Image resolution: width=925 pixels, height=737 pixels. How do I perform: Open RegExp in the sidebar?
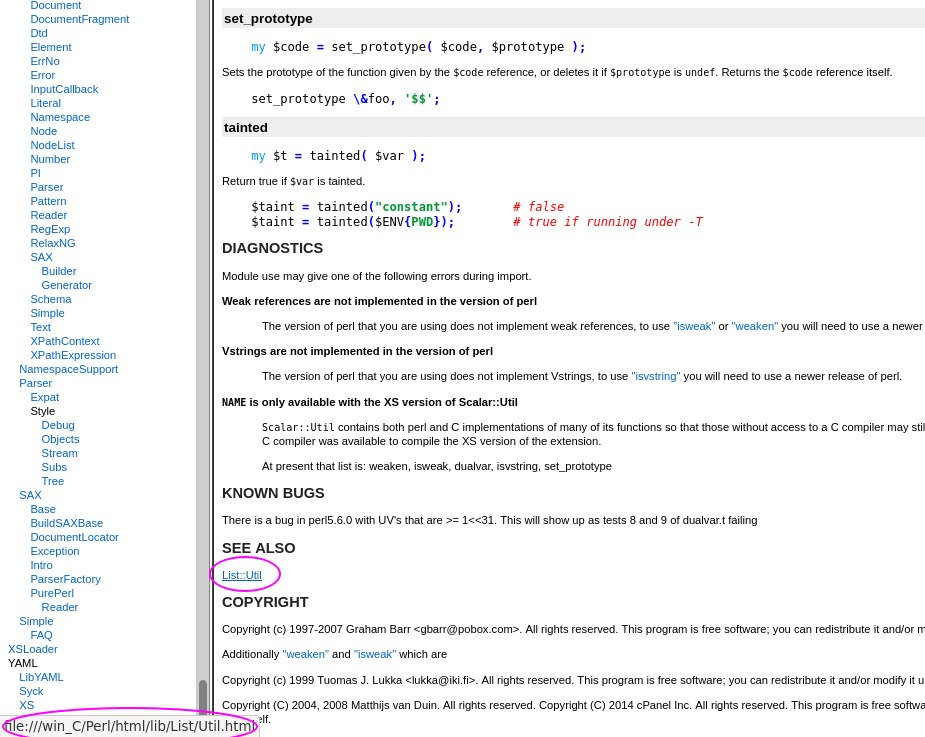pos(50,229)
